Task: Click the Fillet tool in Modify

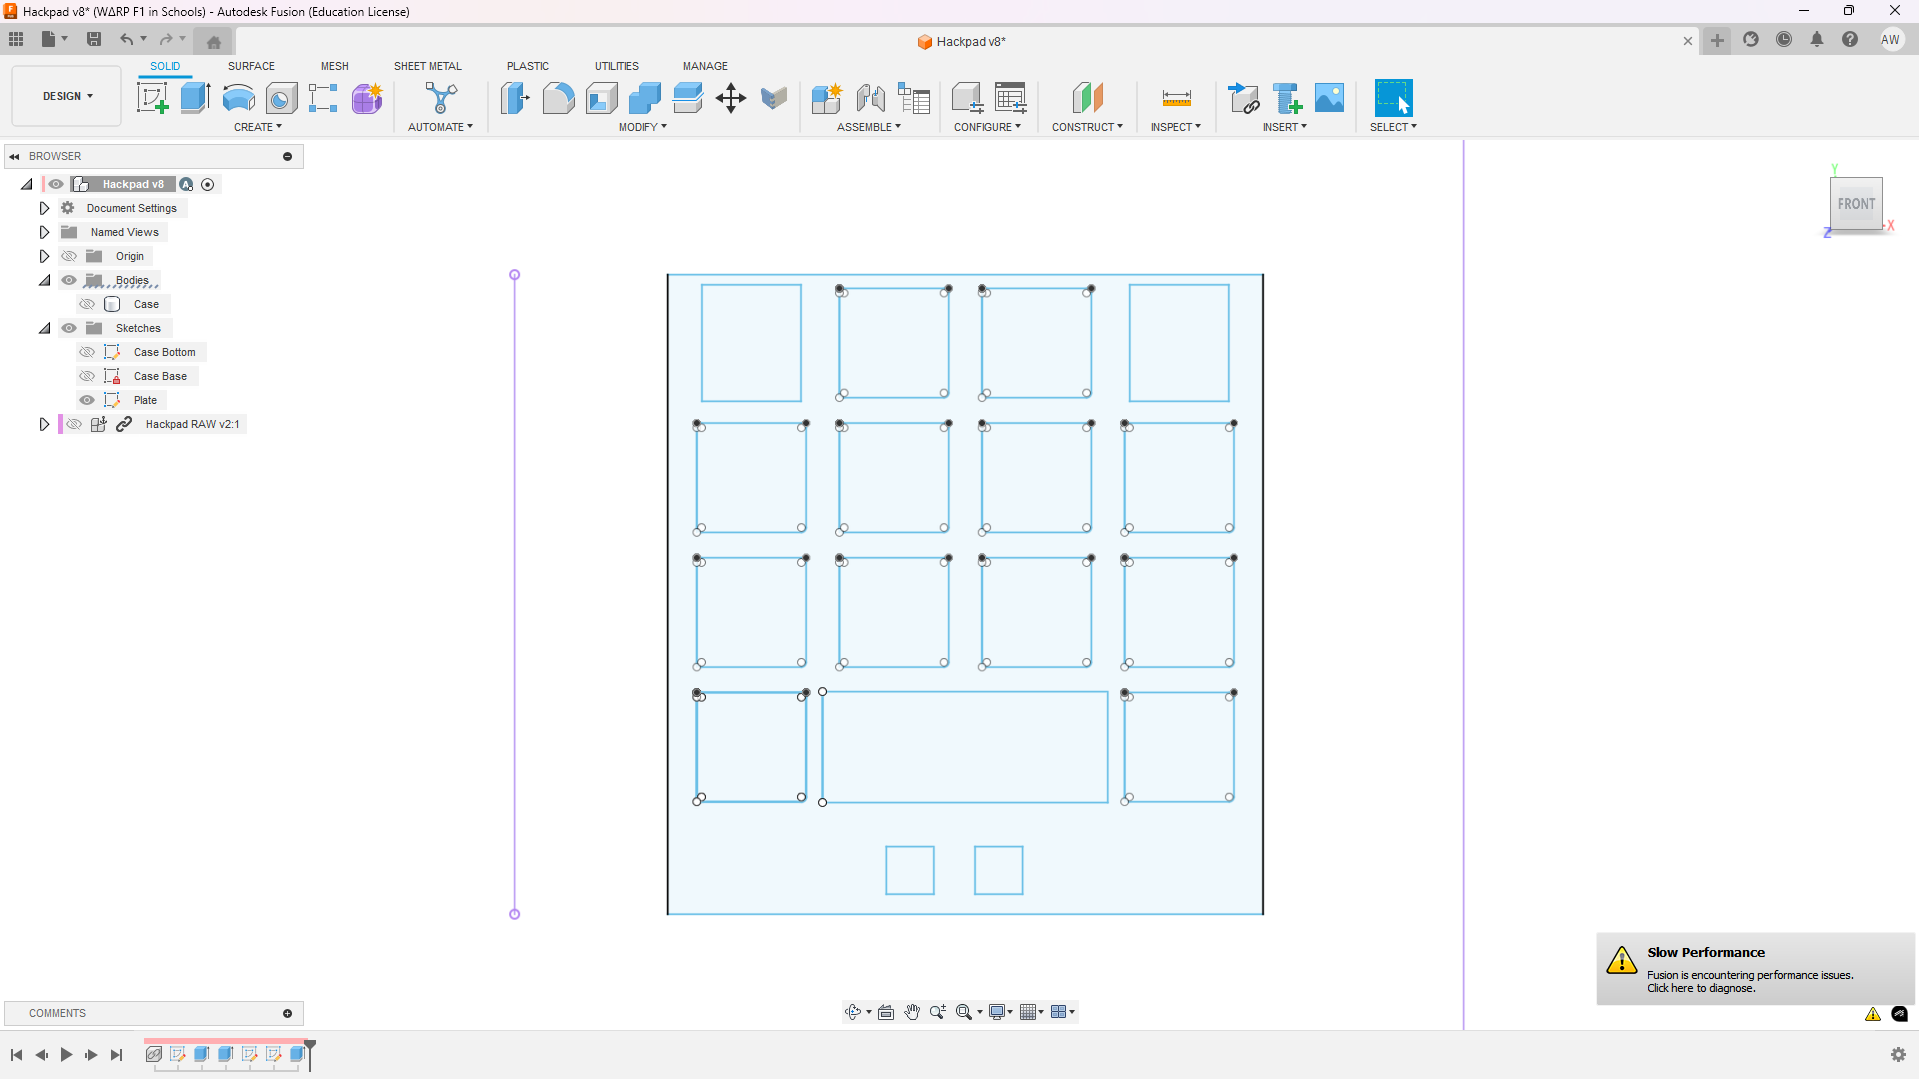Action: 558,98
